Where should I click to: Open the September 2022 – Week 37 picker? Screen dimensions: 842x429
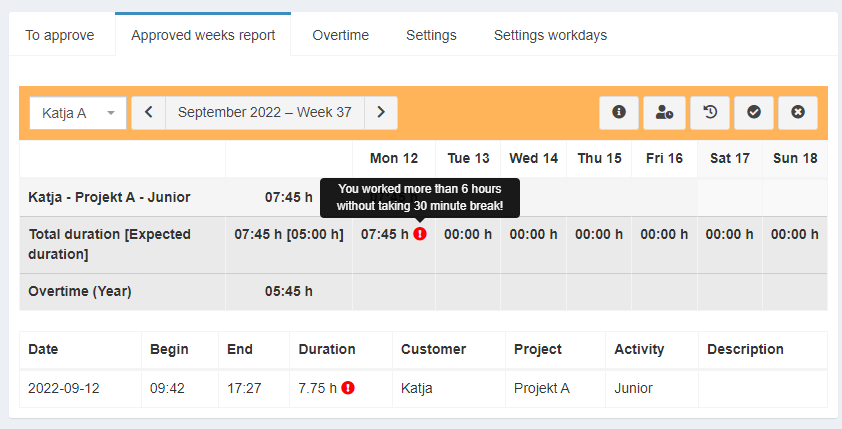click(265, 113)
